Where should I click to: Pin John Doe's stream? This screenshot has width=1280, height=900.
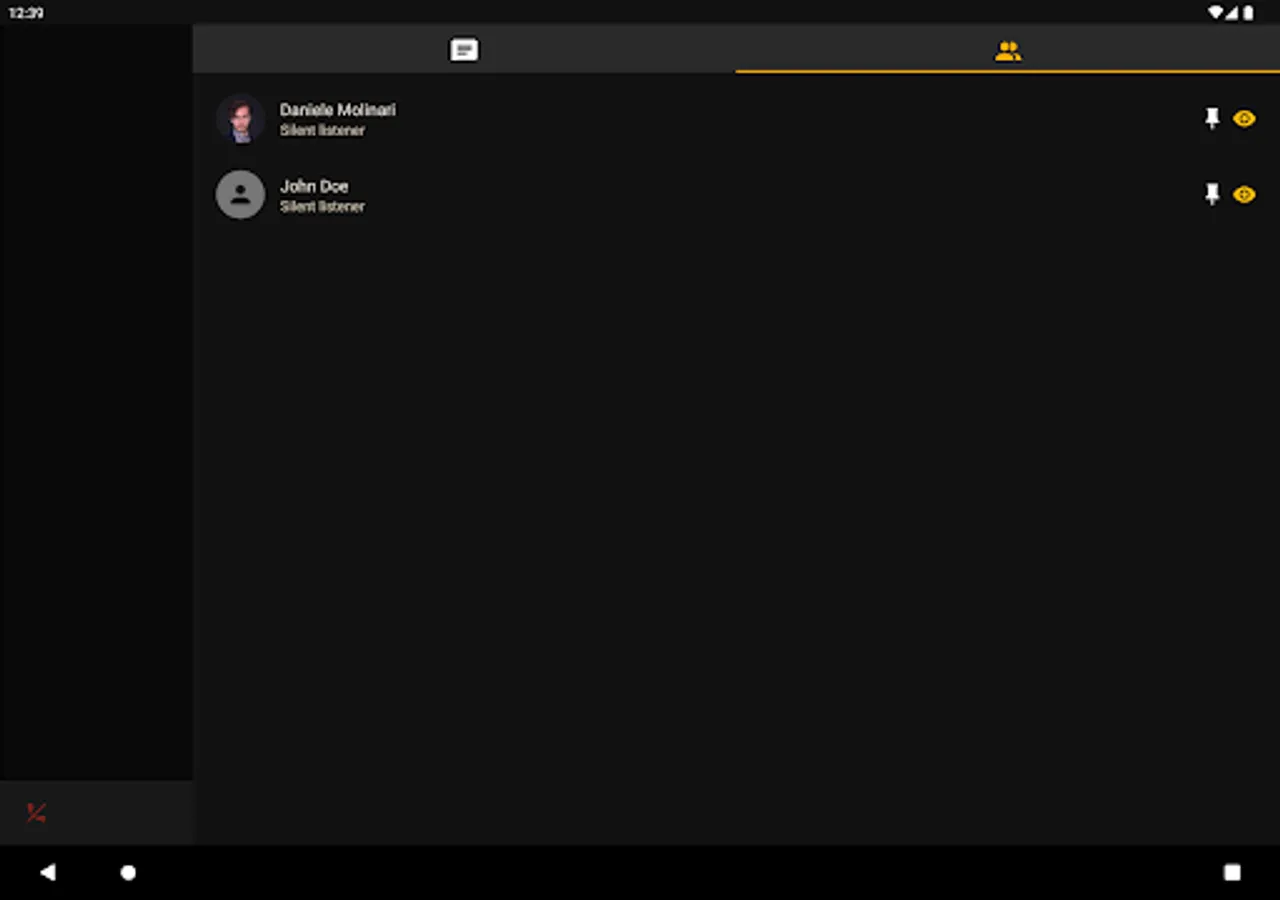click(x=1212, y=194)
